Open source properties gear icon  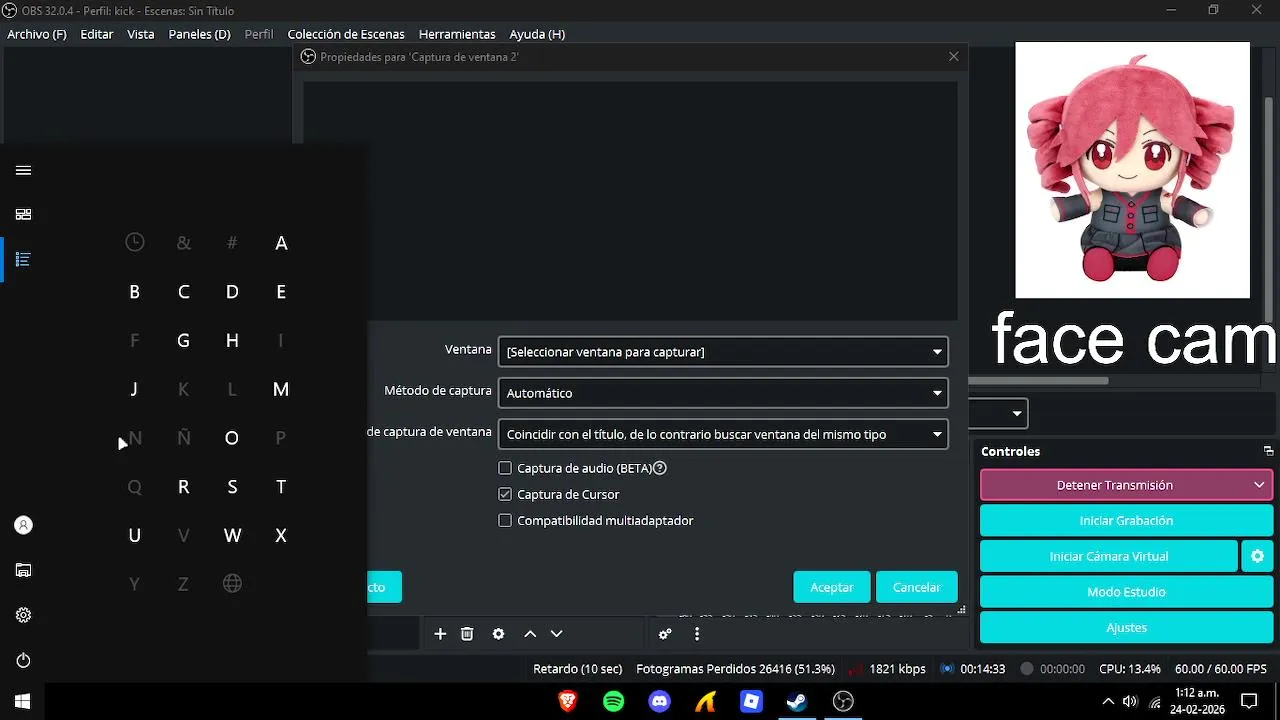[x=498, y=634]
